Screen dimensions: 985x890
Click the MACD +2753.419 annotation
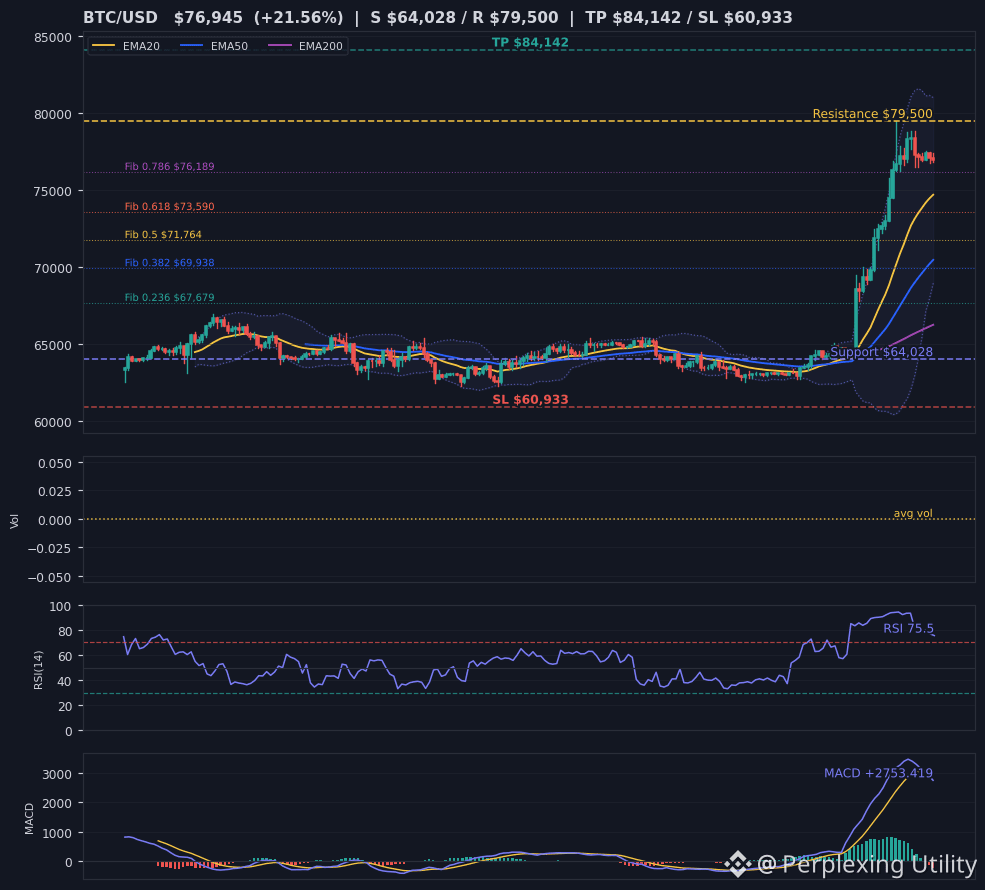(878, 773)
